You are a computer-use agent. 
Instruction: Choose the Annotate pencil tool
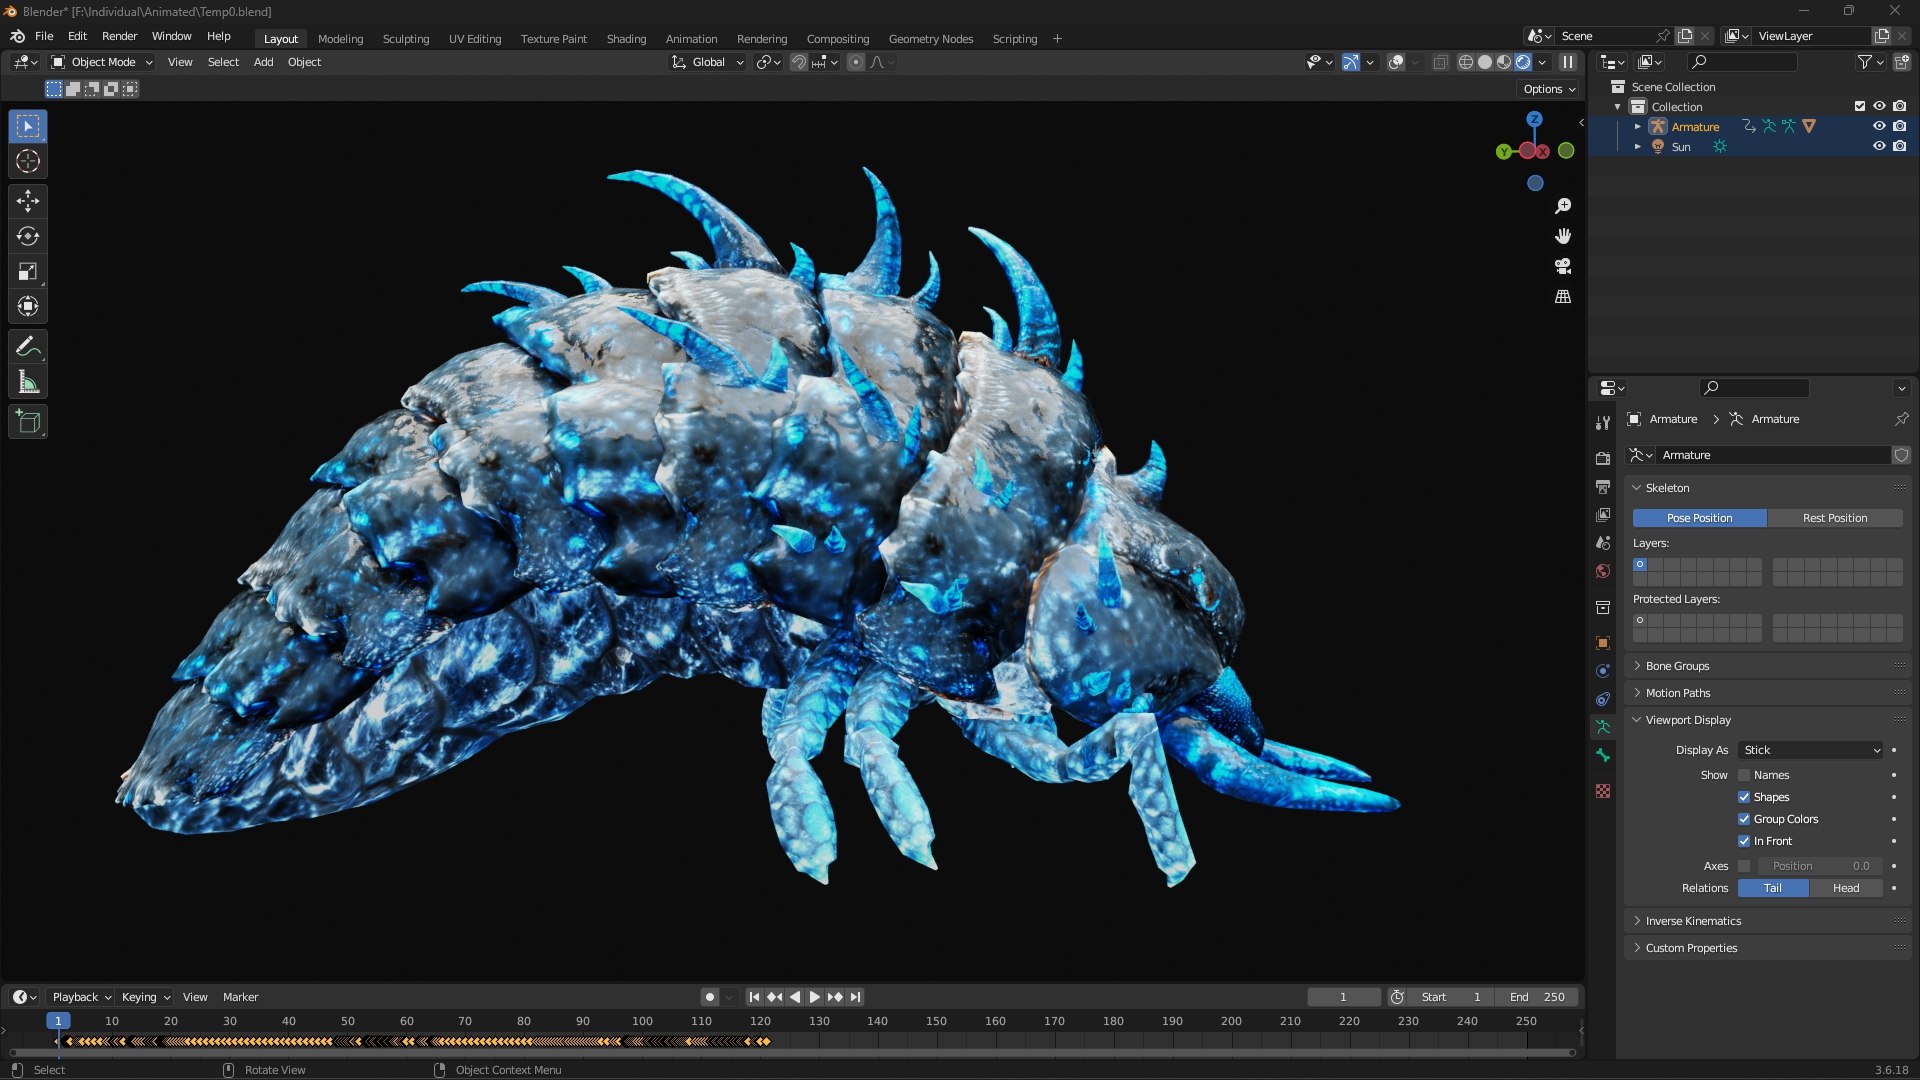[x=28, y=347]
